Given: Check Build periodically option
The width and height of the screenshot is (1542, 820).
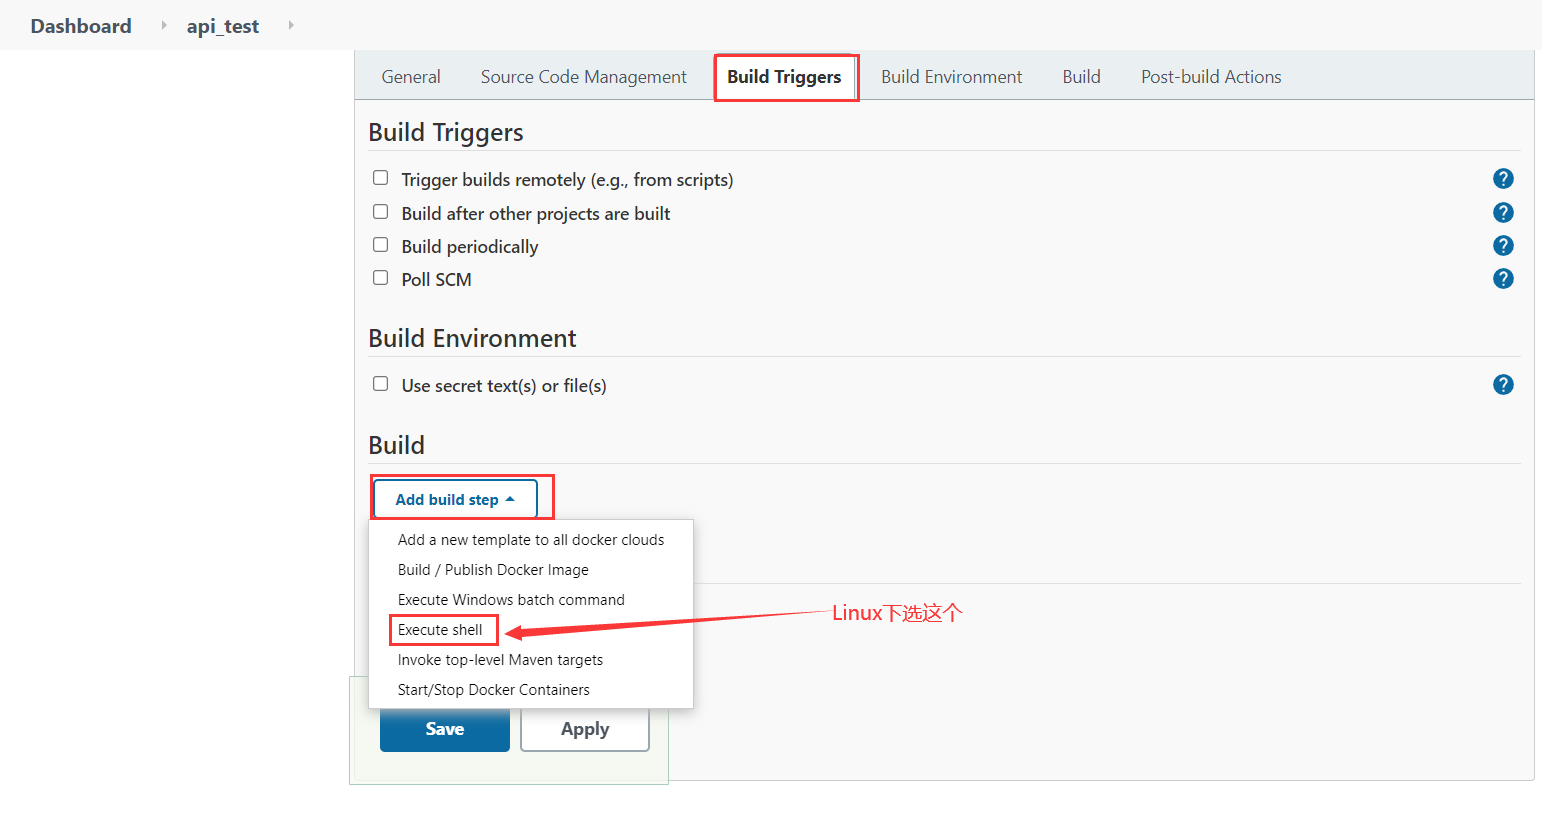Looking at the screenshot, I should (381, 245).
